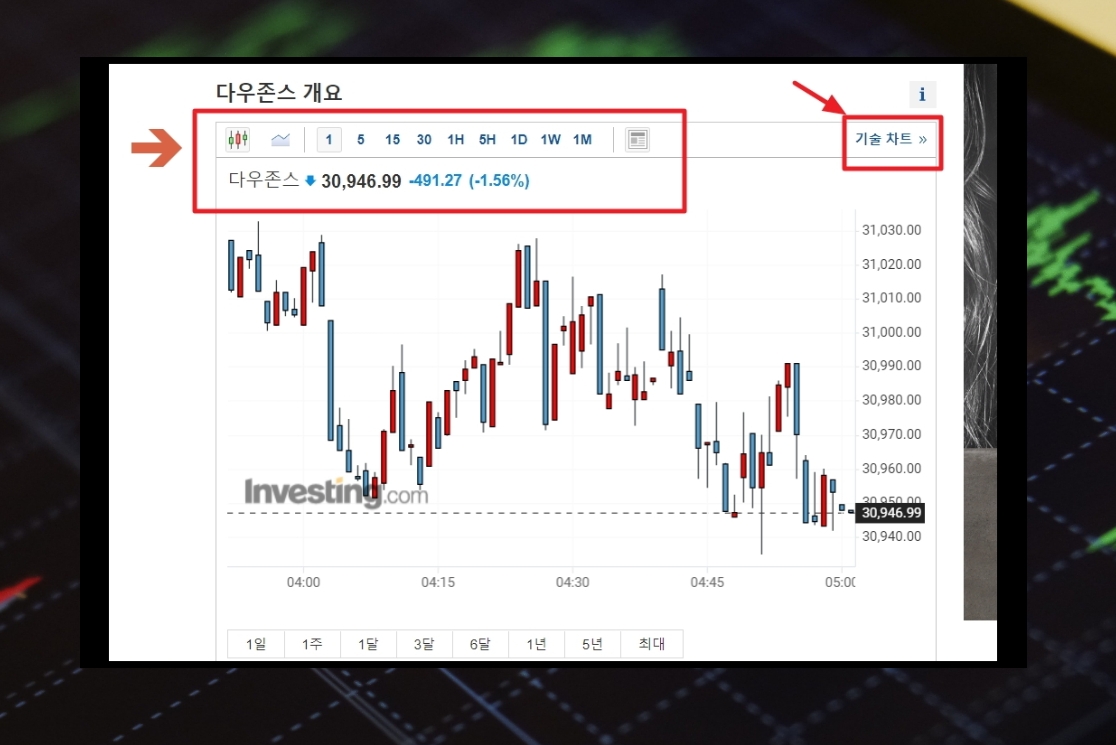Select the 1W interval
Image resolution: width=1116 pixels, height=745 pixels.
coord(550,139)
